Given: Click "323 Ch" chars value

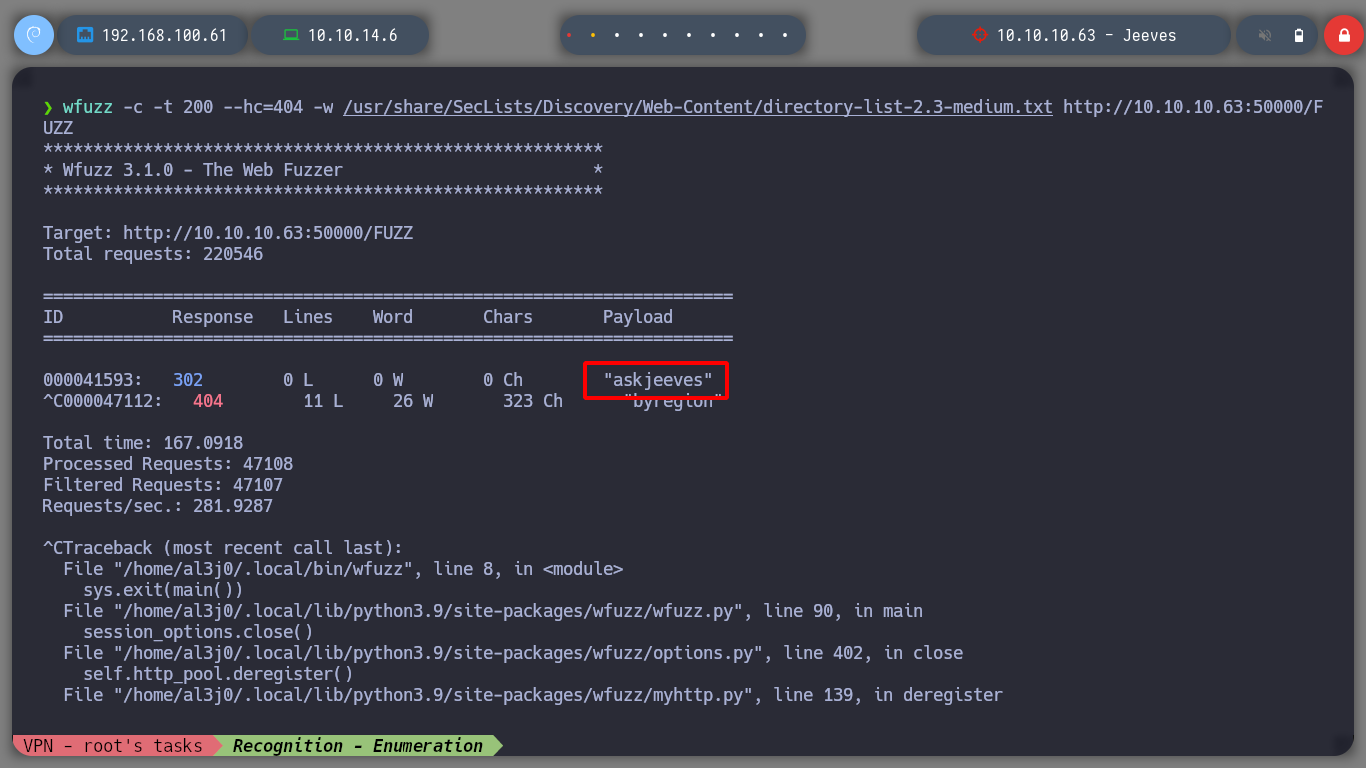Looking at the screenshot, I should click(x=533, y=401).
